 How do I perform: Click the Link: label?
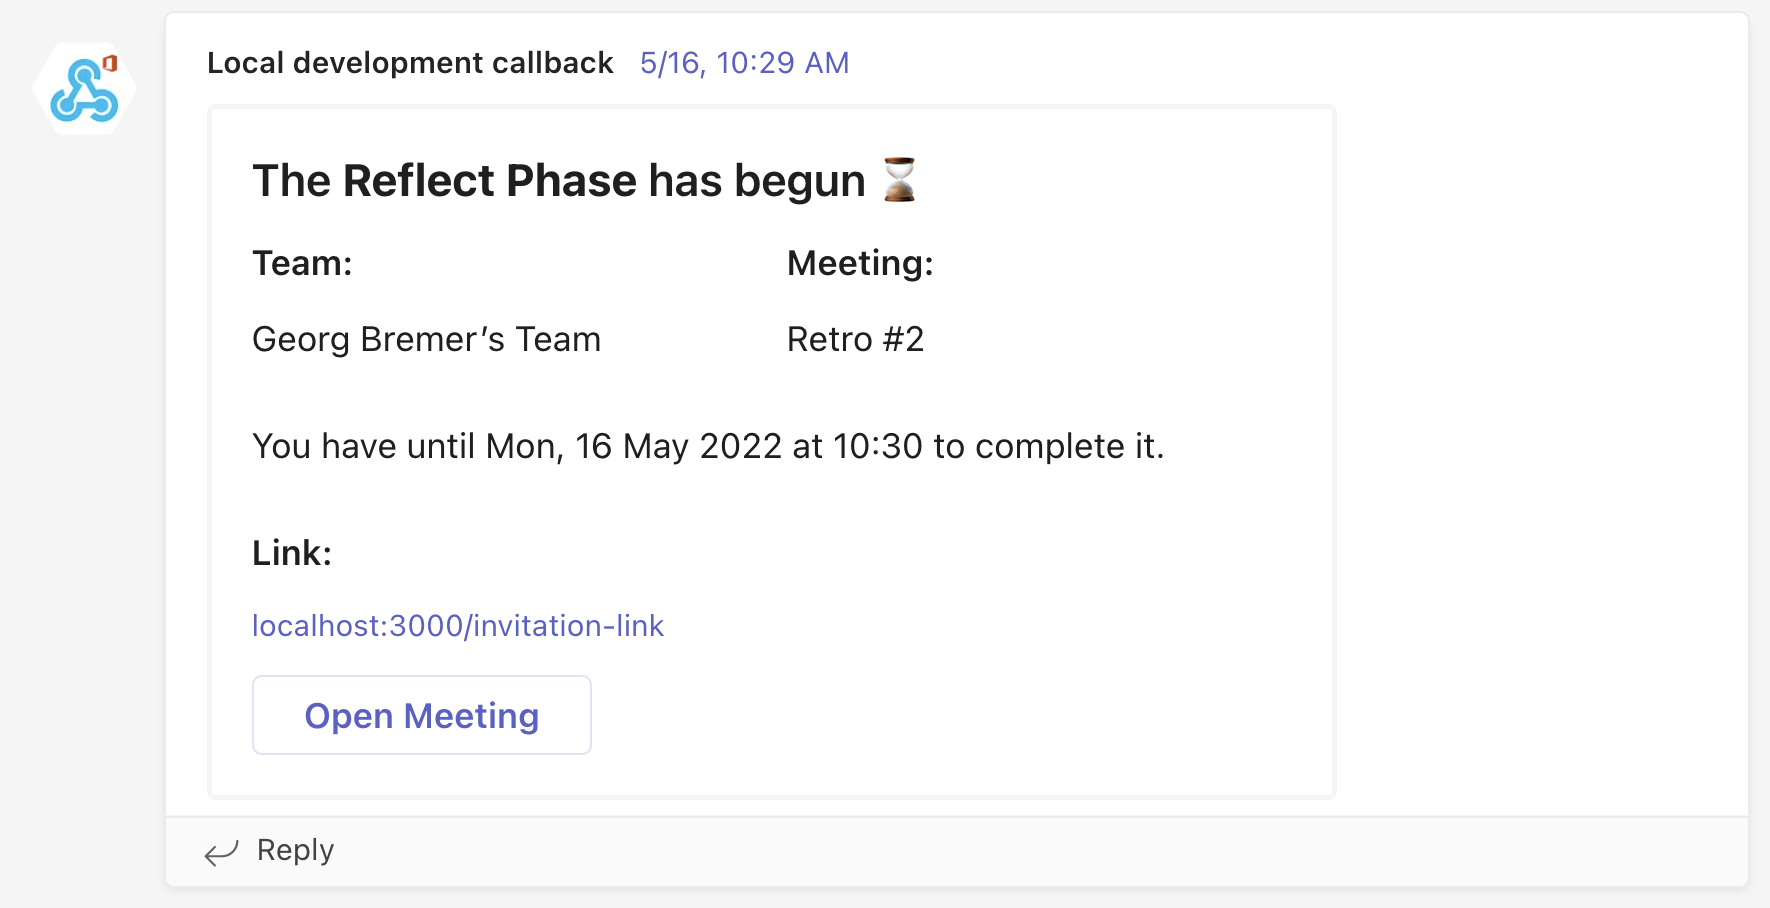[x=291, y=553]
